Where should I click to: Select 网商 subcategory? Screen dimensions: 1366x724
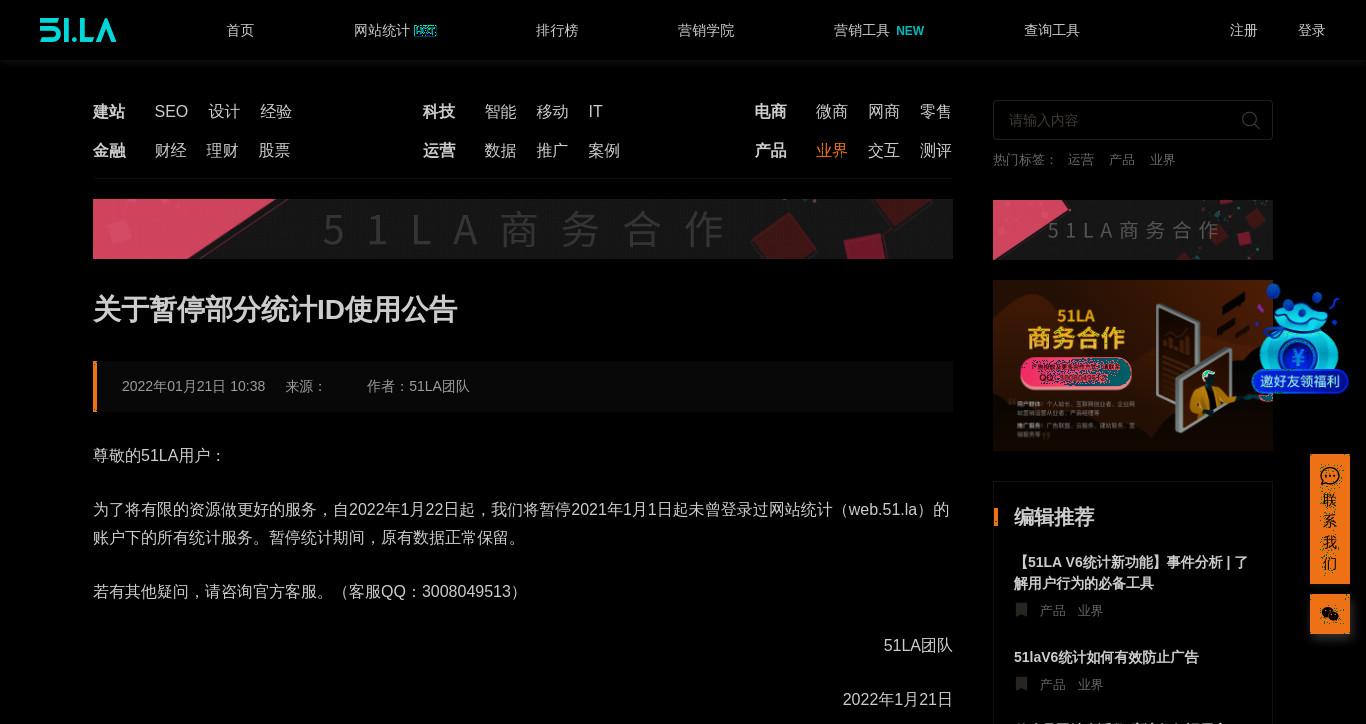click(884, 112)
